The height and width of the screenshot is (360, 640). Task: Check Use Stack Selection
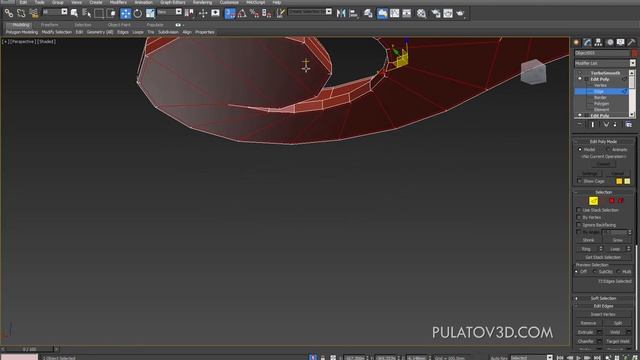point(578,210)
